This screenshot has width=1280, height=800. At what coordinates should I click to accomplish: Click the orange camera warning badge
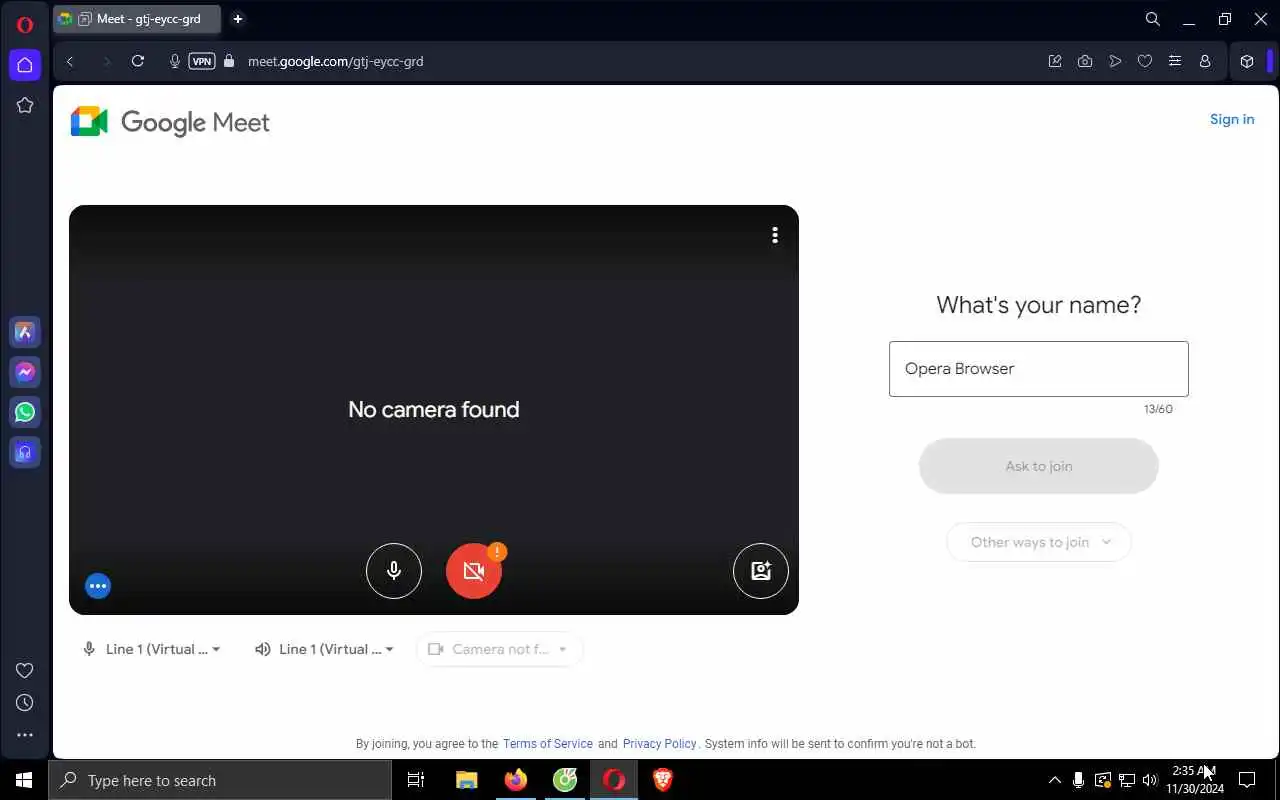click(x=497, y=551)
